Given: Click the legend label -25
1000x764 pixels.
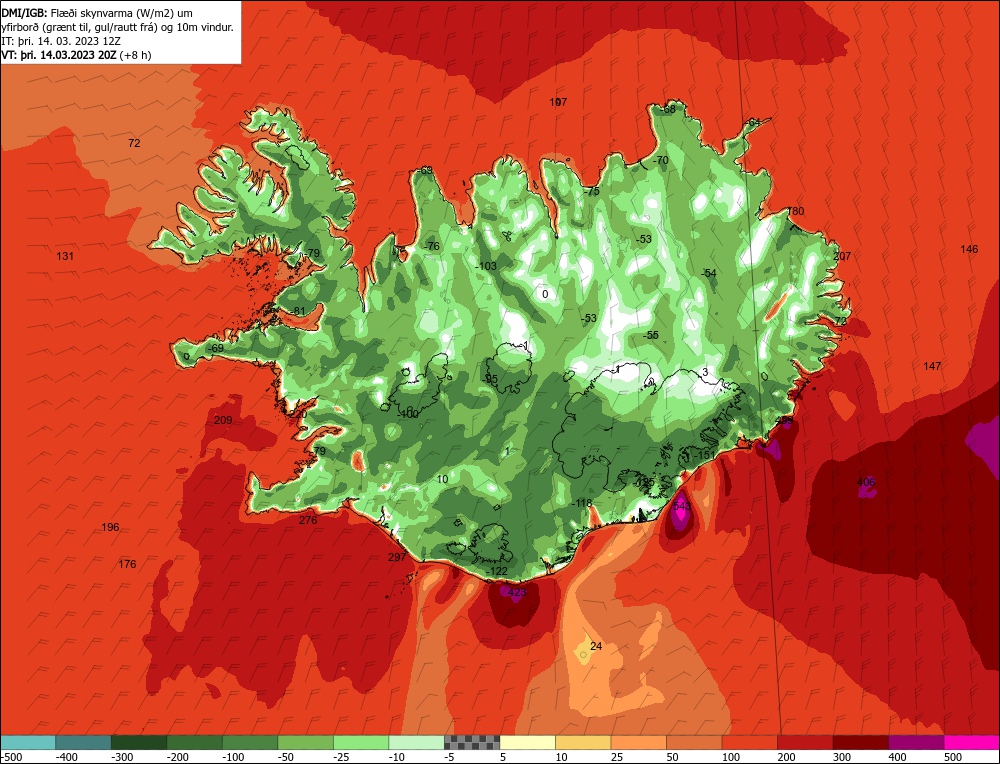Looking at the screenshot, I should (x=342, y=757).
